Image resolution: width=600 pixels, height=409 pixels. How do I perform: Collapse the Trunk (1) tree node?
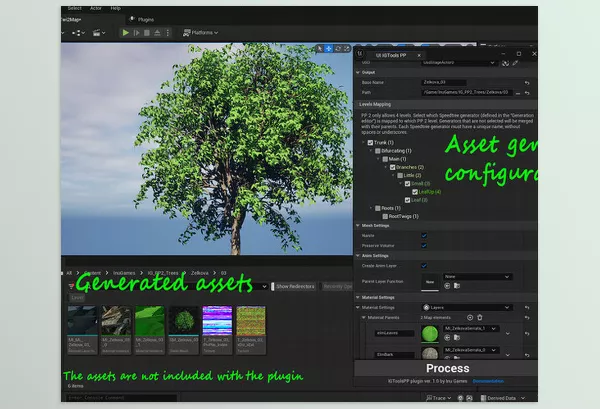click(364, 143)
